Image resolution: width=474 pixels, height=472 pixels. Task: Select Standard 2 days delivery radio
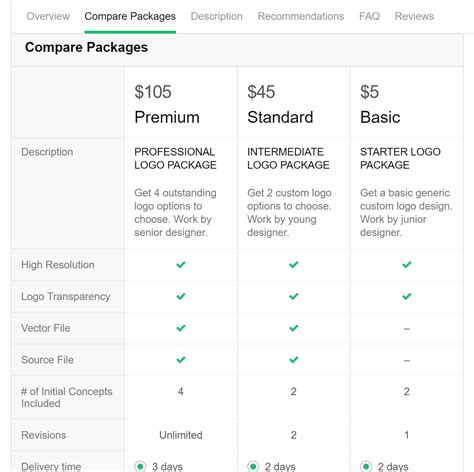[253, 466]
